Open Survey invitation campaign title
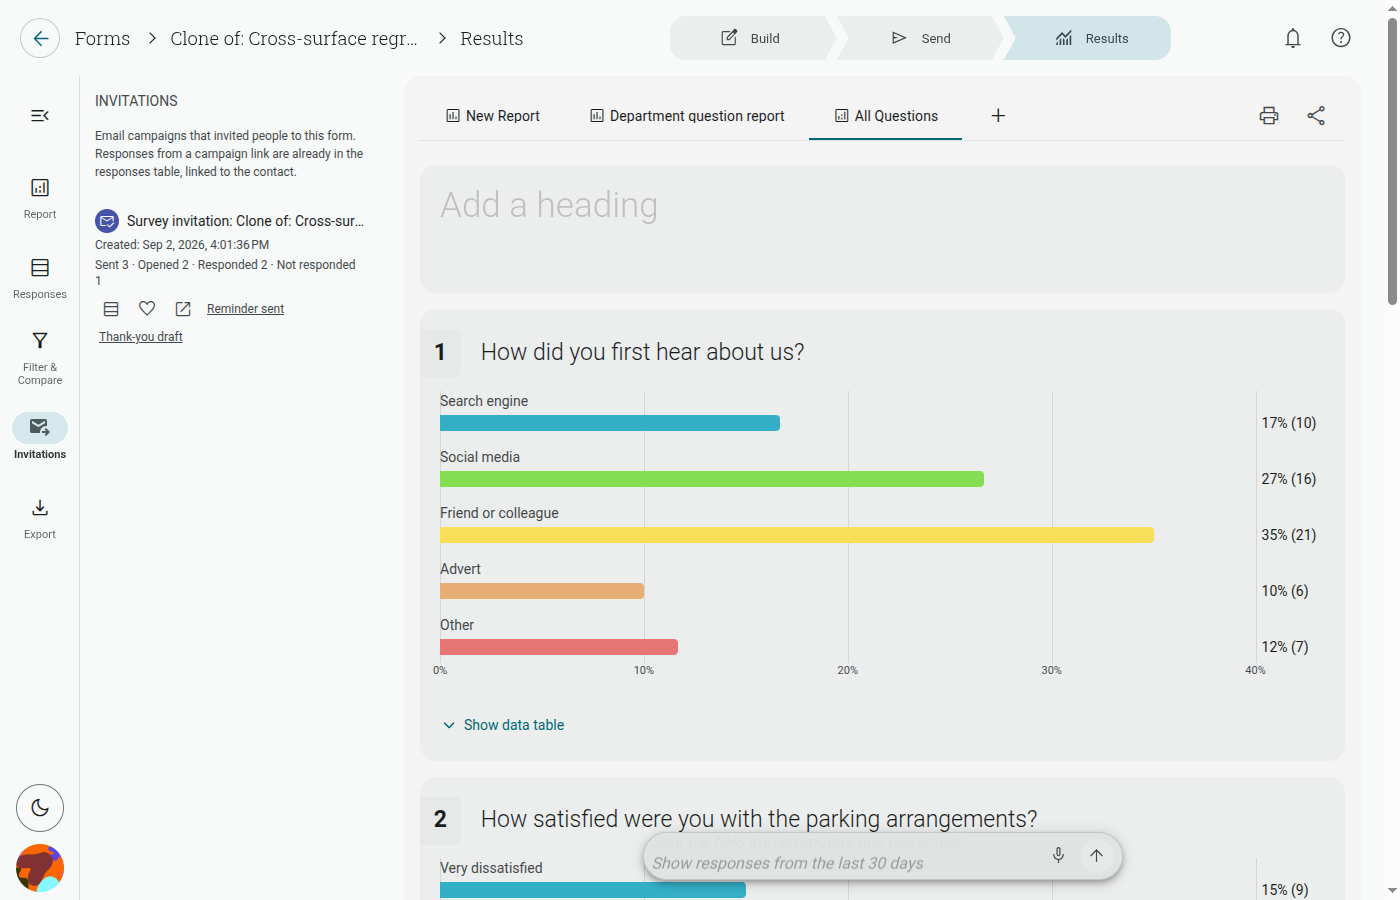Image resolution: width=1400 pixels, height=900 pixels. (245, 221)
